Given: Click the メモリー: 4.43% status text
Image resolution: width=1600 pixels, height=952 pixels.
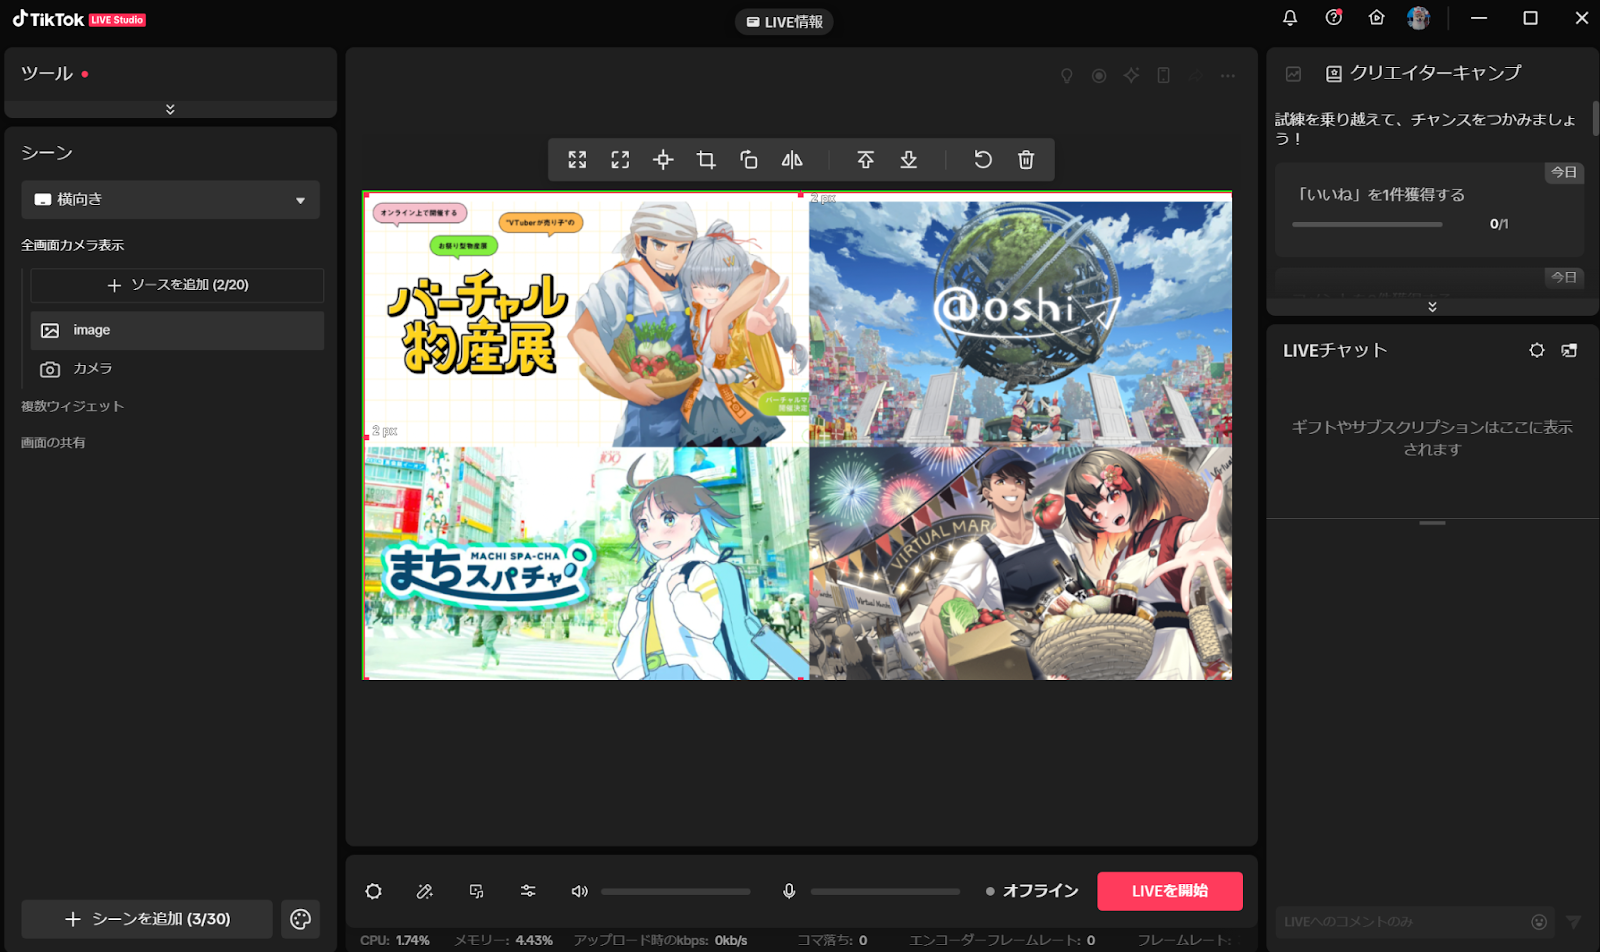Looking at the screenshot, I should 503,940.
